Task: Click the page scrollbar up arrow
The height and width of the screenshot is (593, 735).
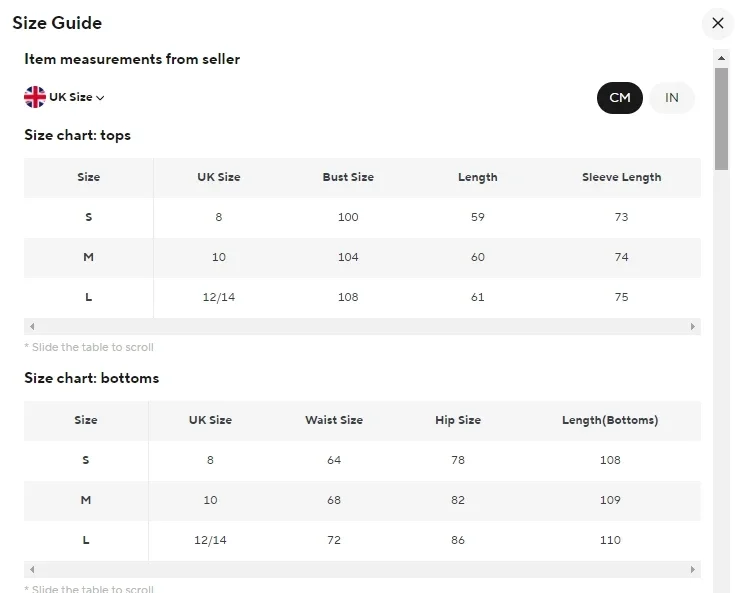Action: point(721,58)
